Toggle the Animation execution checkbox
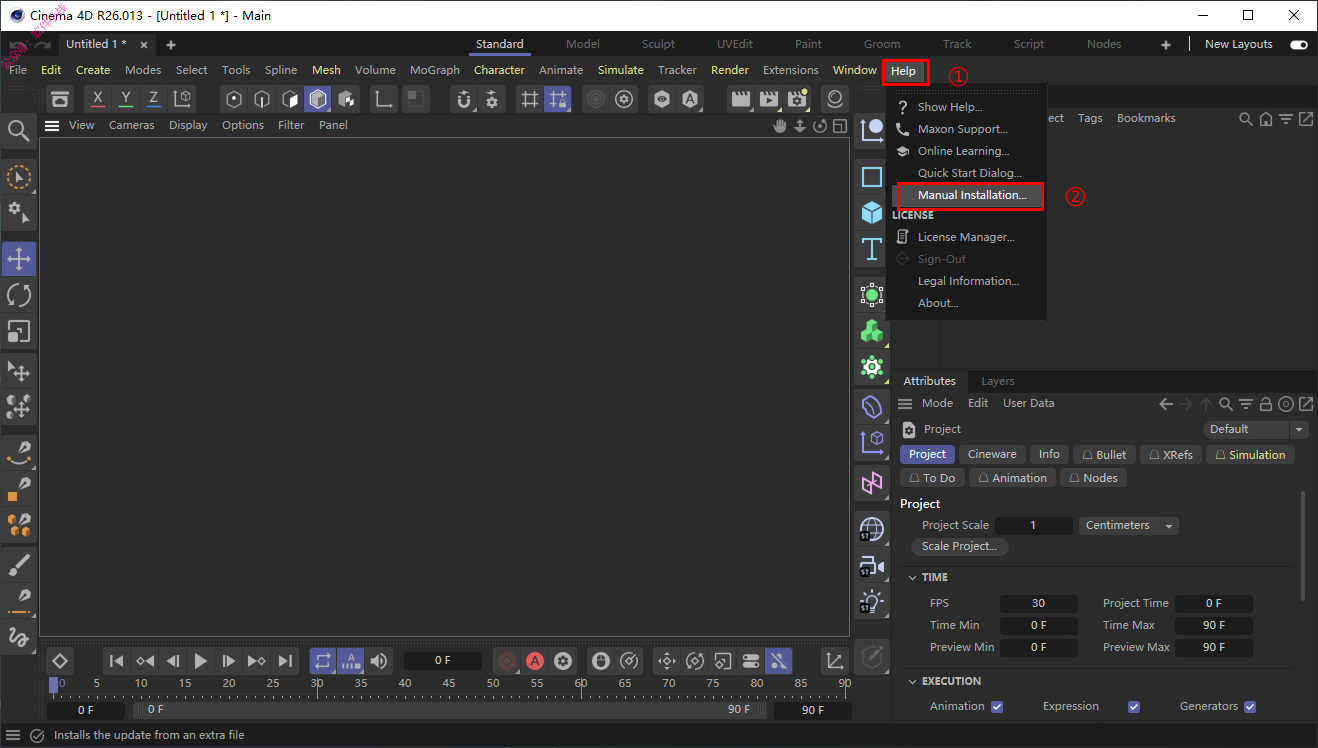The height and width of the screenshot is (748, 1318). 997,707
